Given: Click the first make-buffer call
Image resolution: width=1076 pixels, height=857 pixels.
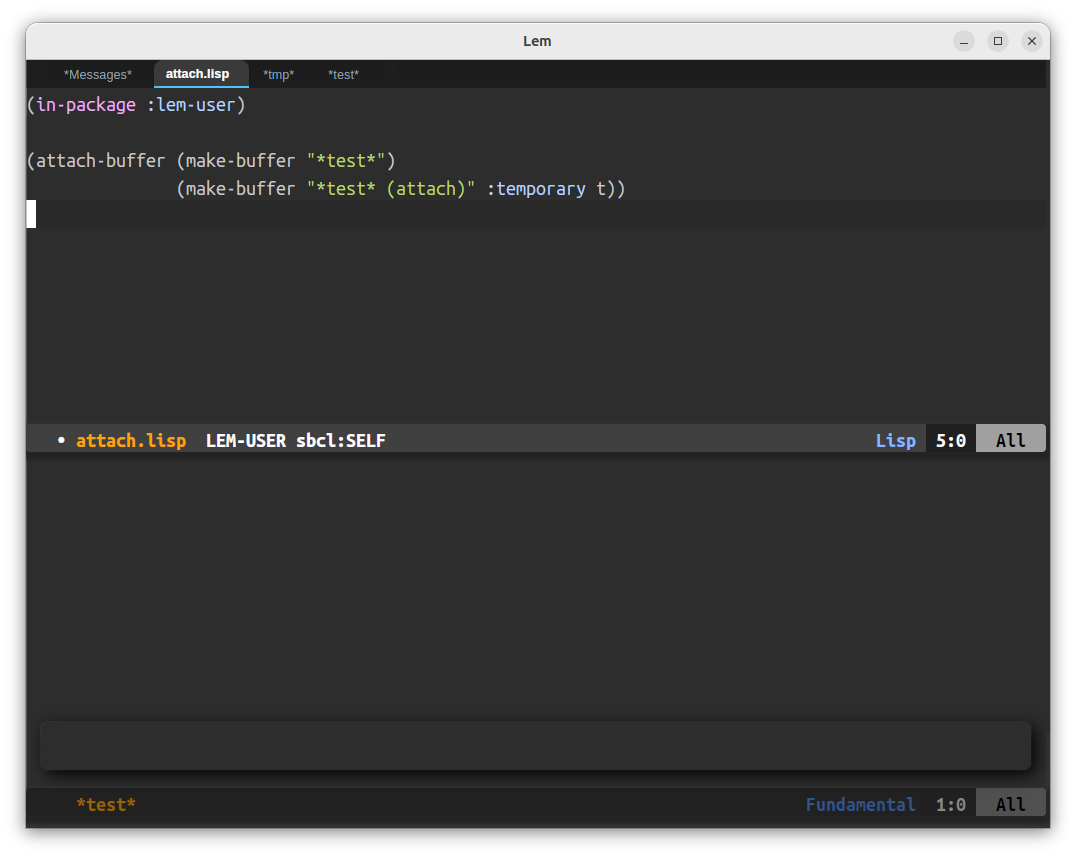Looking at the screenshot, I should pos(240,161).
